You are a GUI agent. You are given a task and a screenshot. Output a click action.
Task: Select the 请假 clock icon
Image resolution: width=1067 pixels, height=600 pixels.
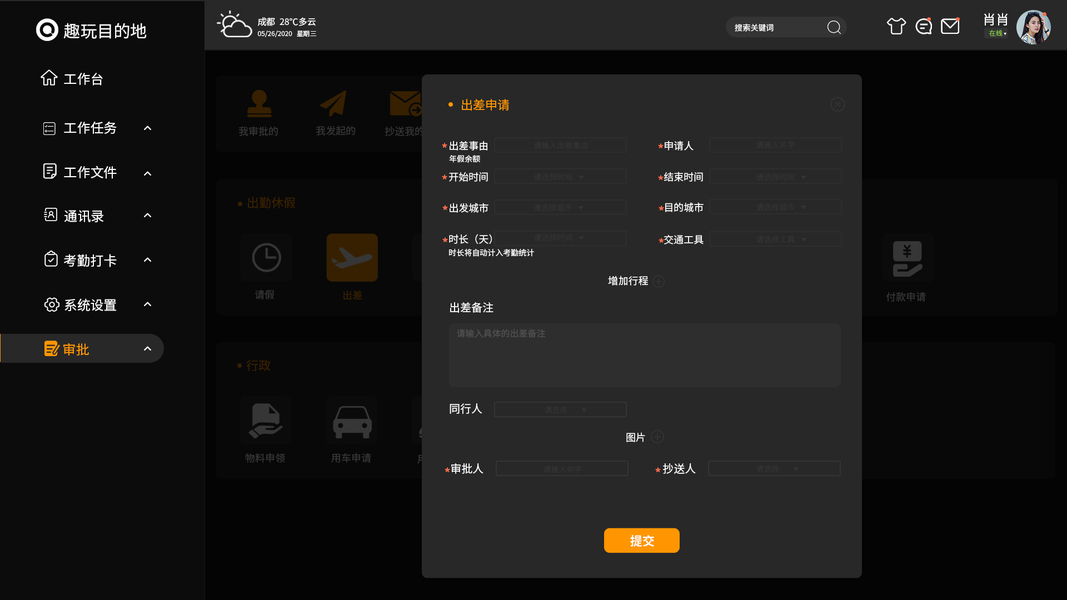[x=266, y=258]
